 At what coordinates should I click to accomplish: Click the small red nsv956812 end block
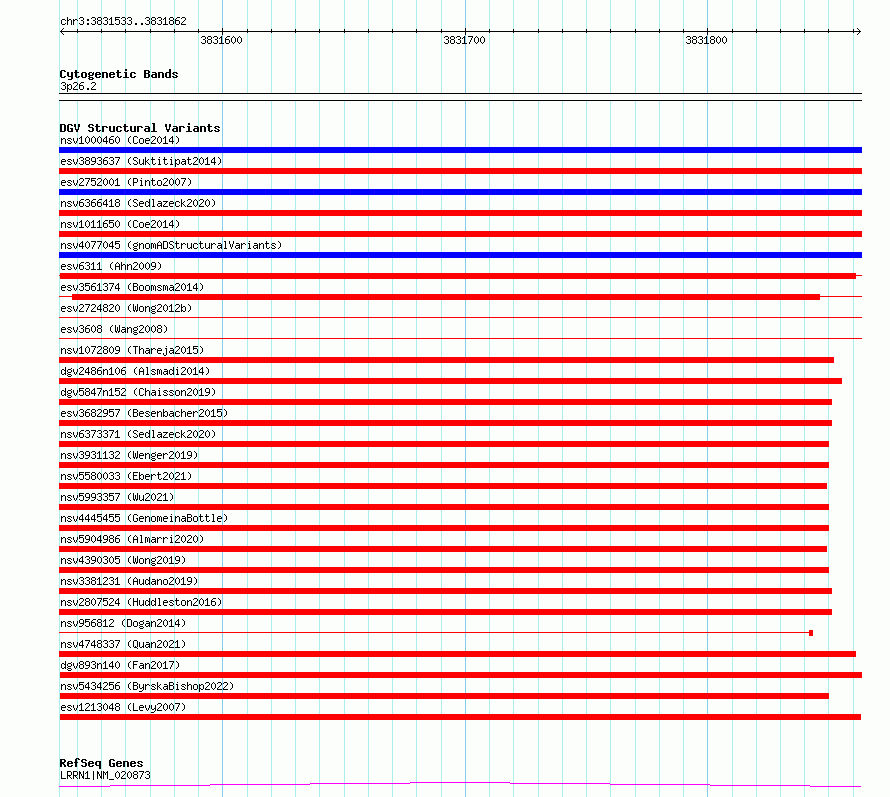point(811,633)
